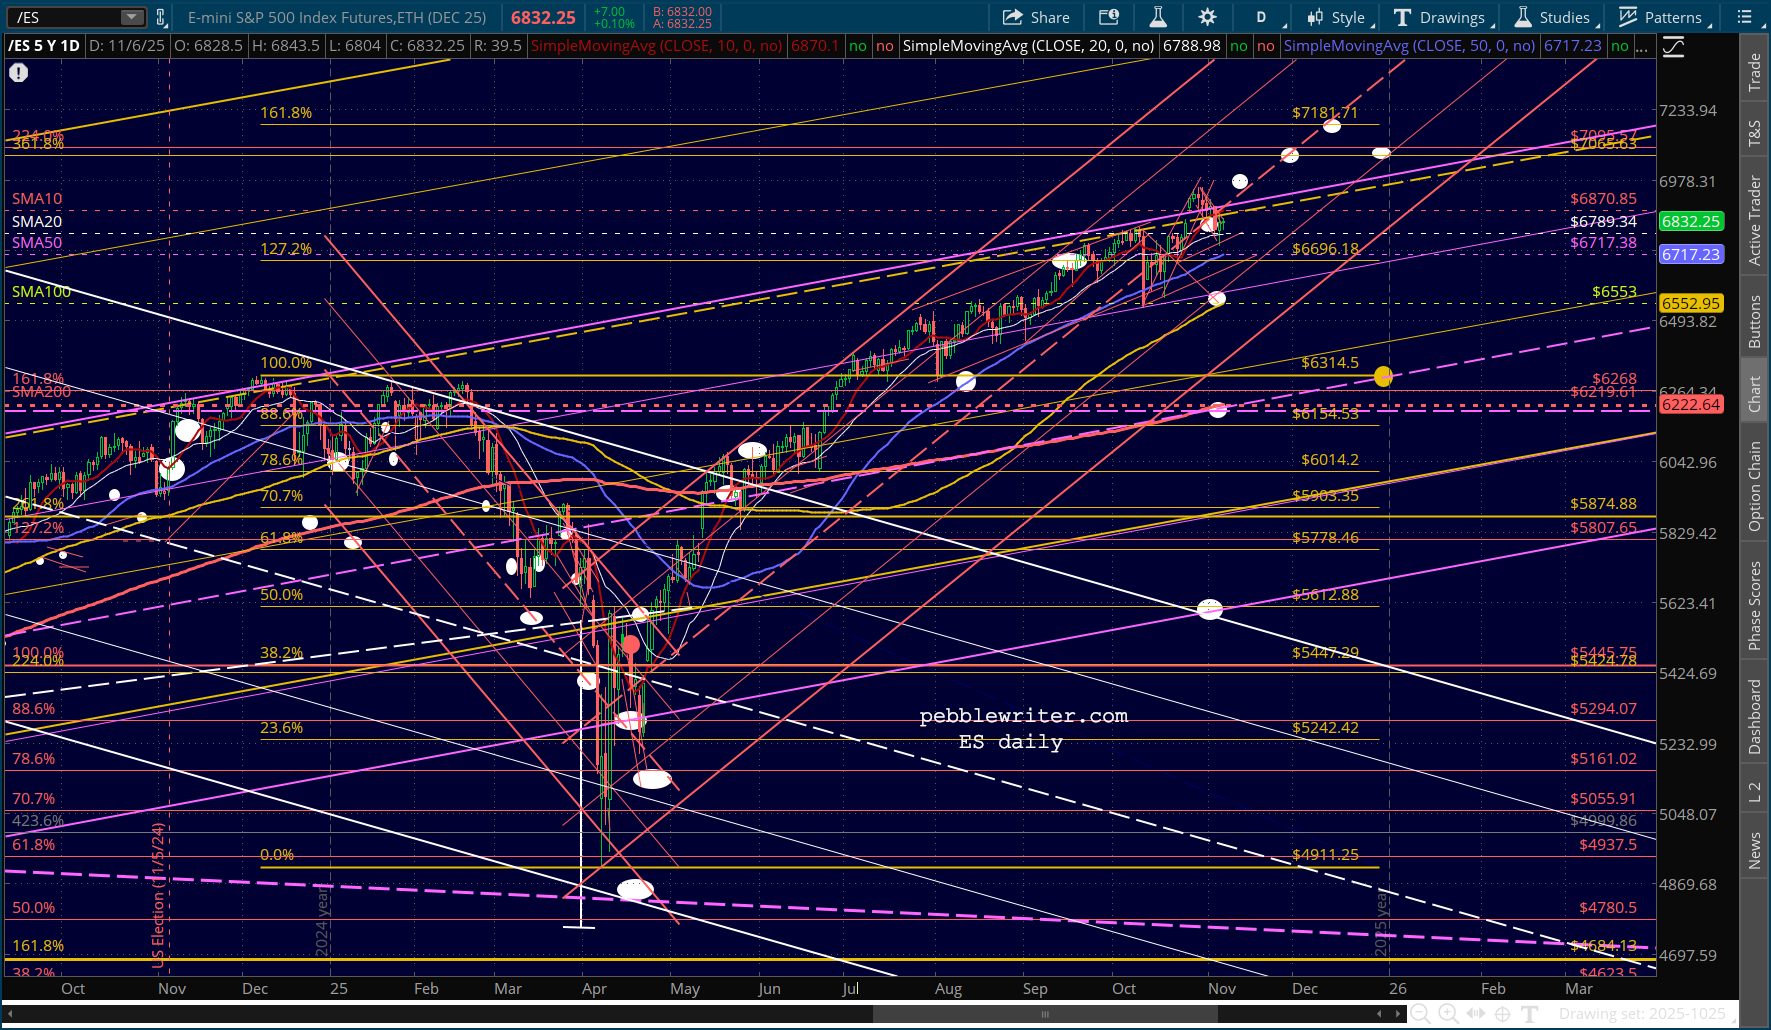Click the $6314.5 Fibonacci level label
This screenshot has width=1771, height=1030.
1330,362
